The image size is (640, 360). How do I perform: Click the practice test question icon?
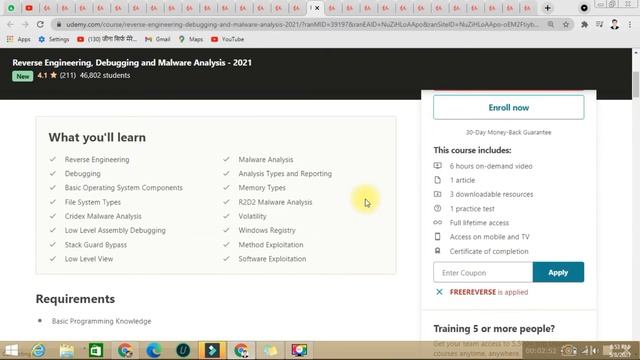coord(438,208)
